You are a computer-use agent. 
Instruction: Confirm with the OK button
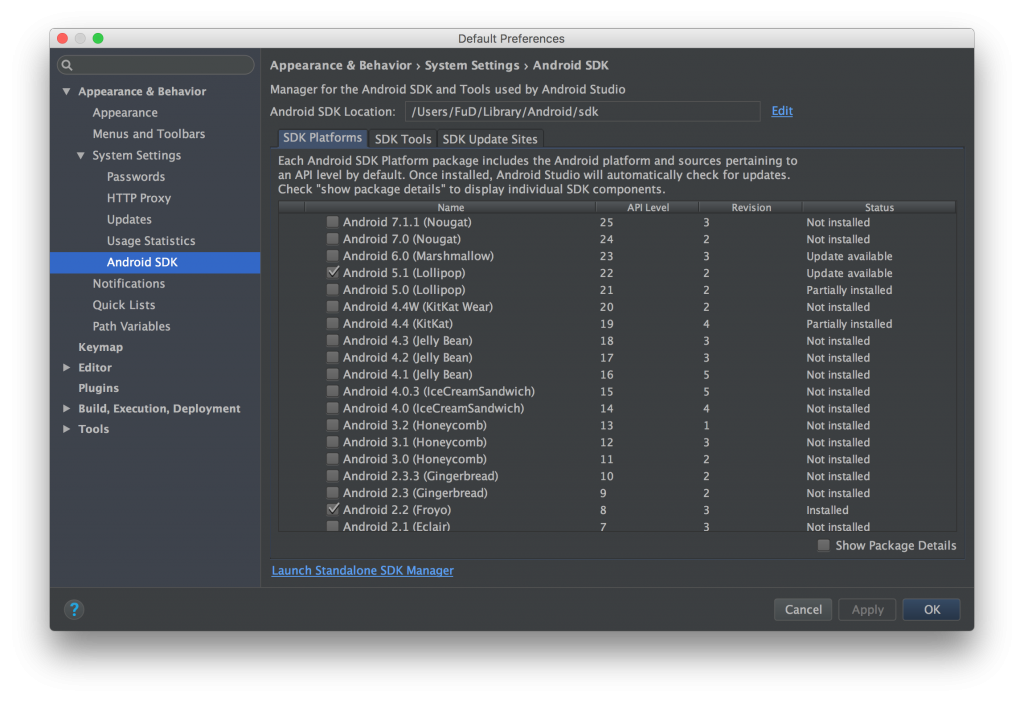point(932,610)
